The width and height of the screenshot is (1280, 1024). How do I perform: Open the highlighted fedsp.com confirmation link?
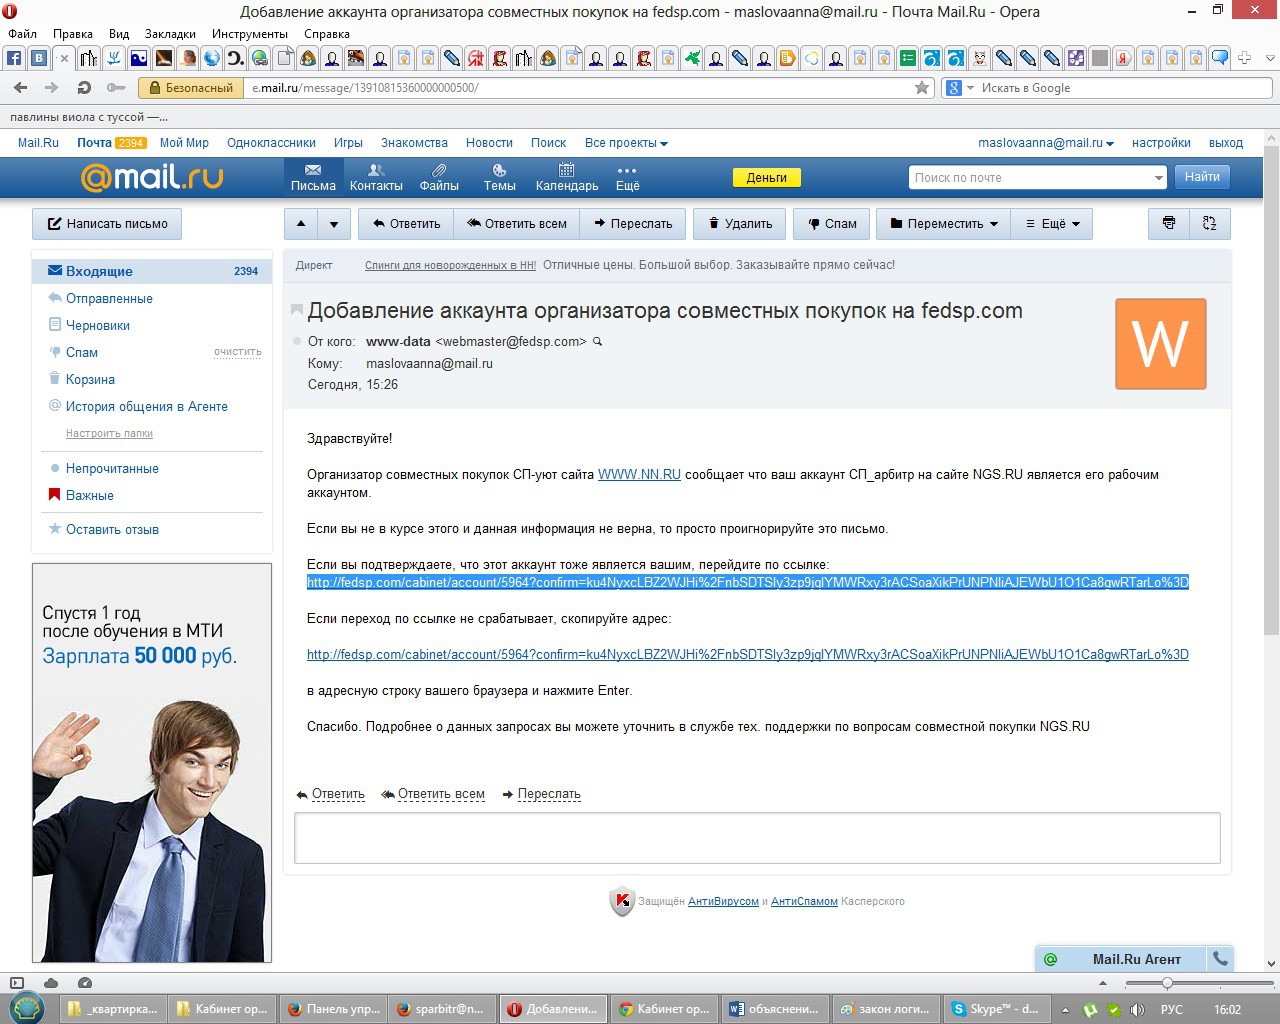click(748, 583)
